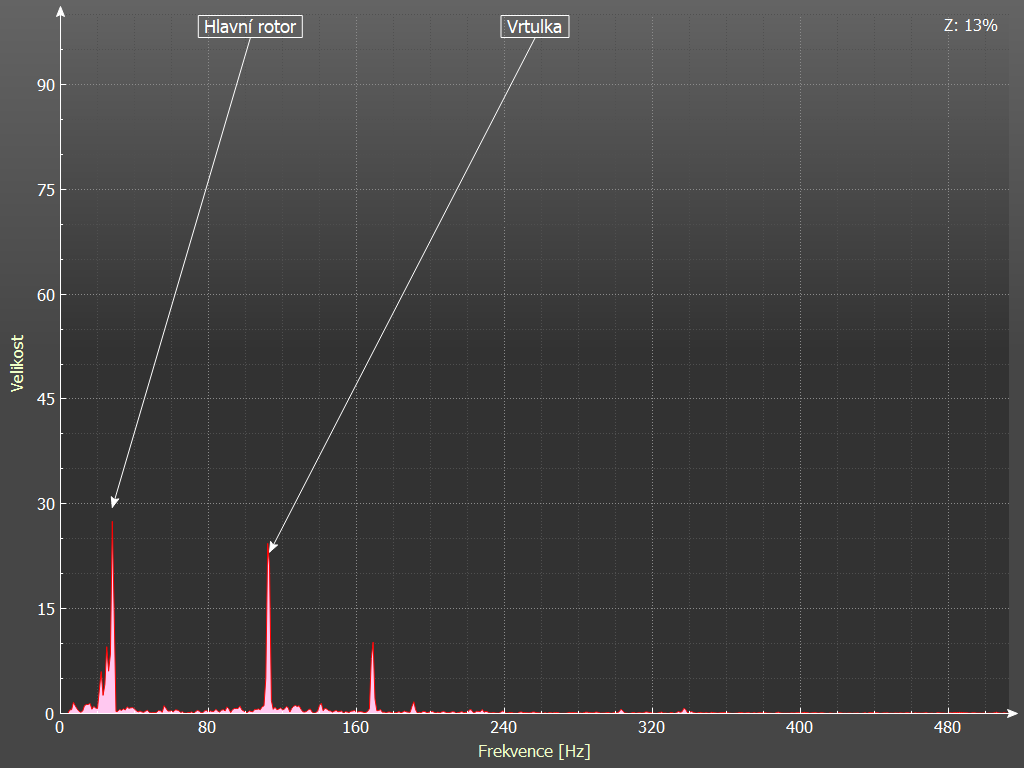
Task: Select the Frekvence [Hz] axis title
Action: 534,751
